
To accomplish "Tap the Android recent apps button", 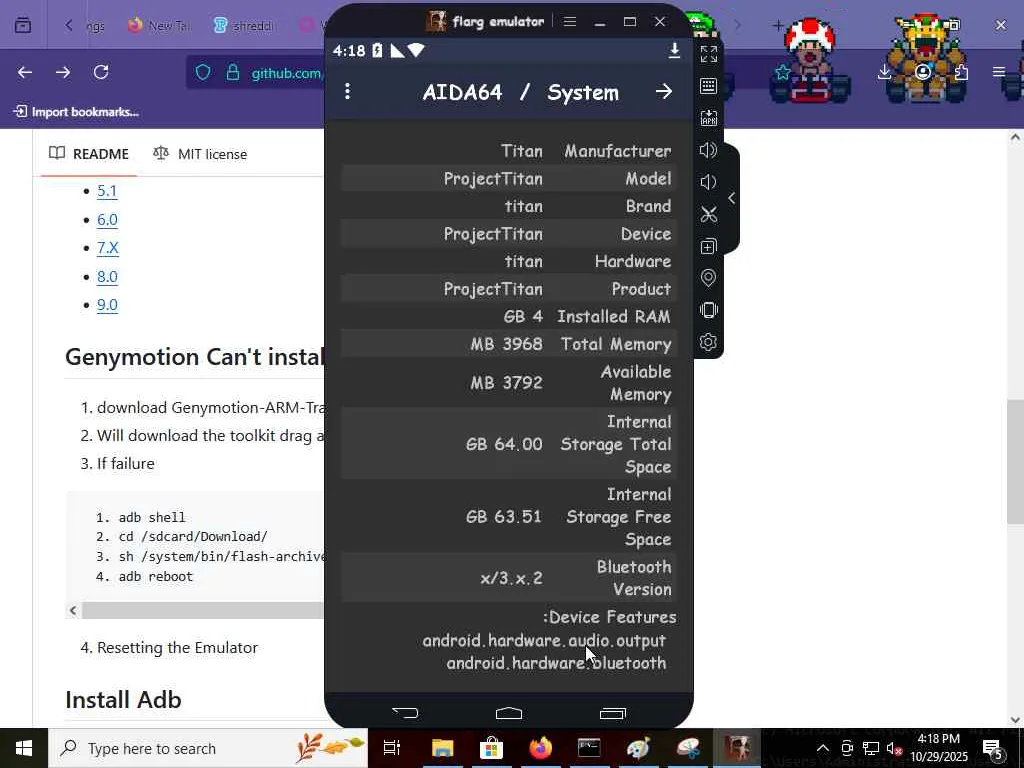I will [613, 712].
